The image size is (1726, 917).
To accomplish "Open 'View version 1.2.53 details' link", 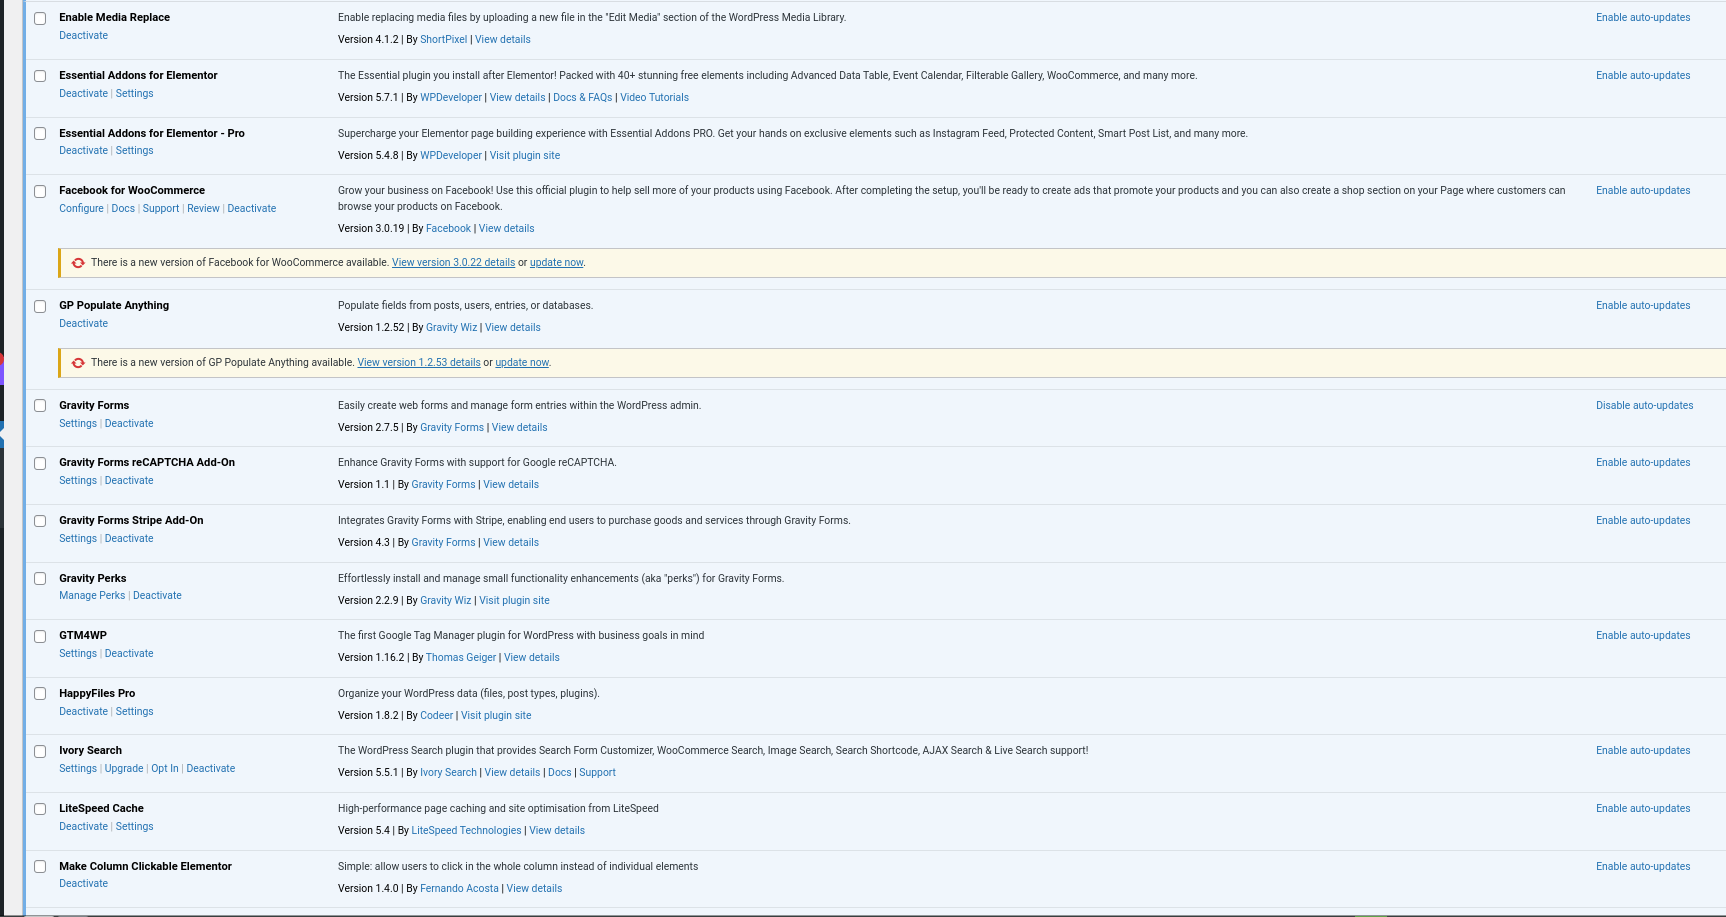I will (x=419, y=363).
